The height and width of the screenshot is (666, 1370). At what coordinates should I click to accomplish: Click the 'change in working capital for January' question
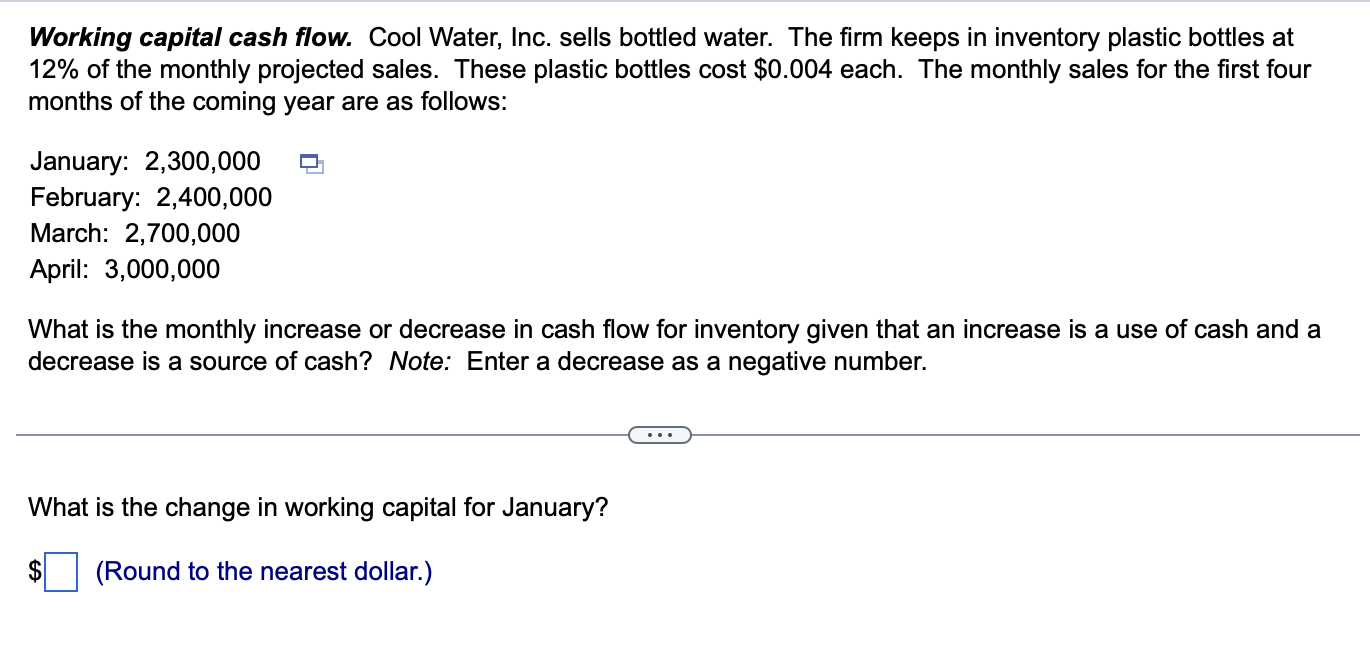pyautogui.click(x=318, y=508)
